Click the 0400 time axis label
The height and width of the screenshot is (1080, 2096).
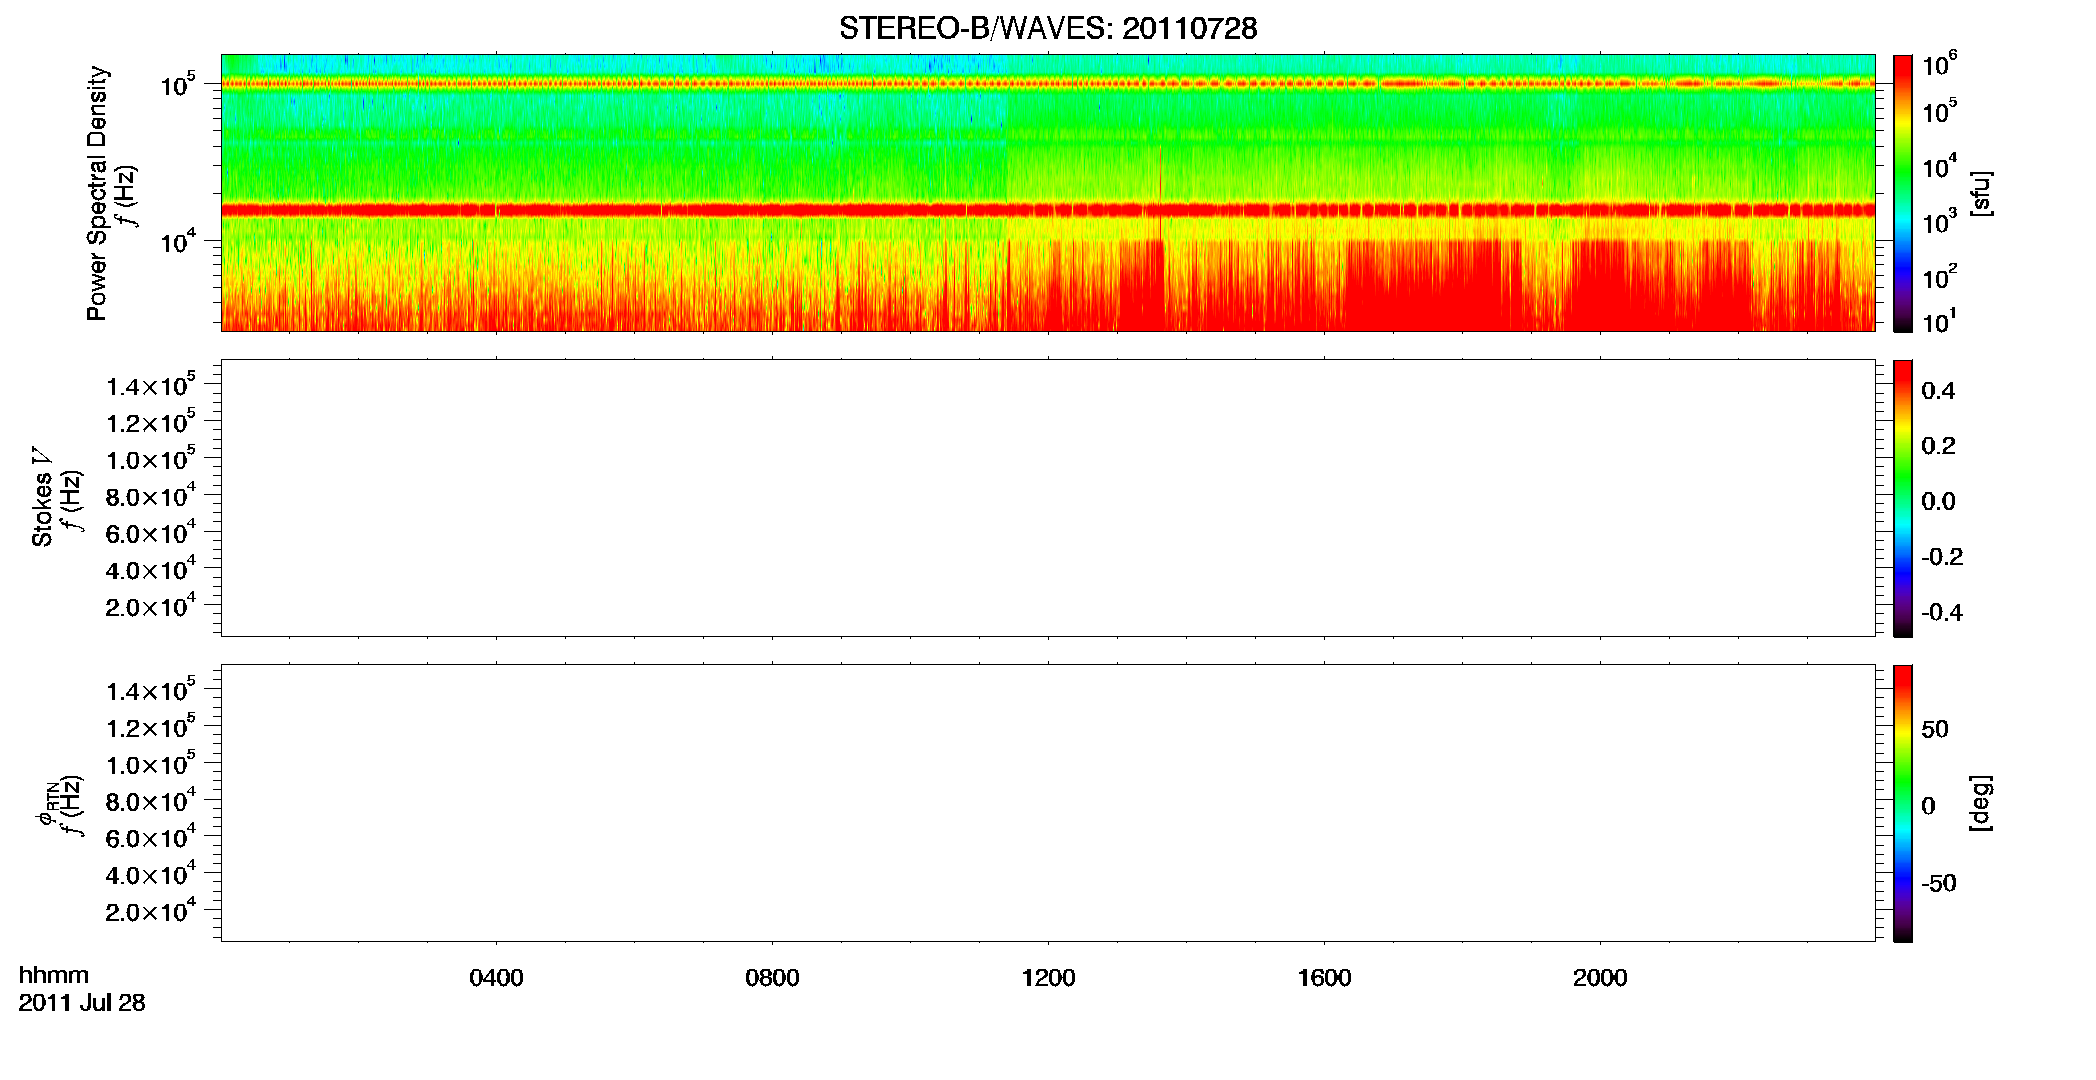tap(496, 978)
